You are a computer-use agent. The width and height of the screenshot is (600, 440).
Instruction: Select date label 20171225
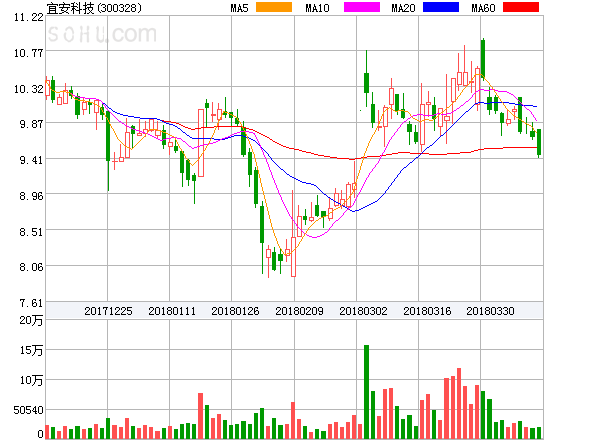108,311
